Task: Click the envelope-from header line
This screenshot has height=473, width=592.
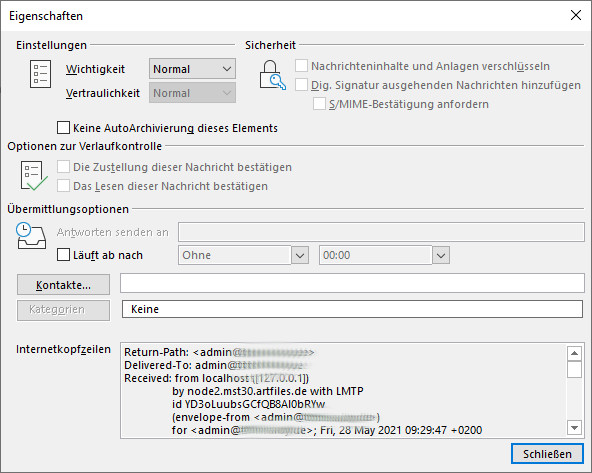Action: click(276, 417)
